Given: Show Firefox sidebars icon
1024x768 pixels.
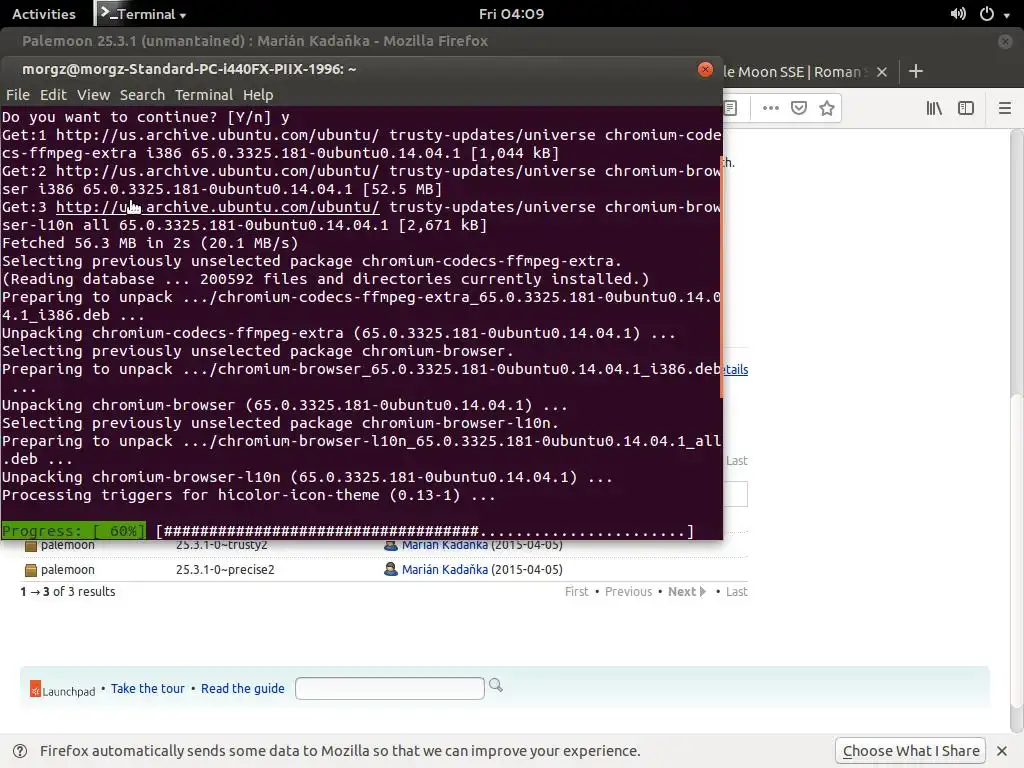Looking at the screenshot, I should (x=966, y=108).
